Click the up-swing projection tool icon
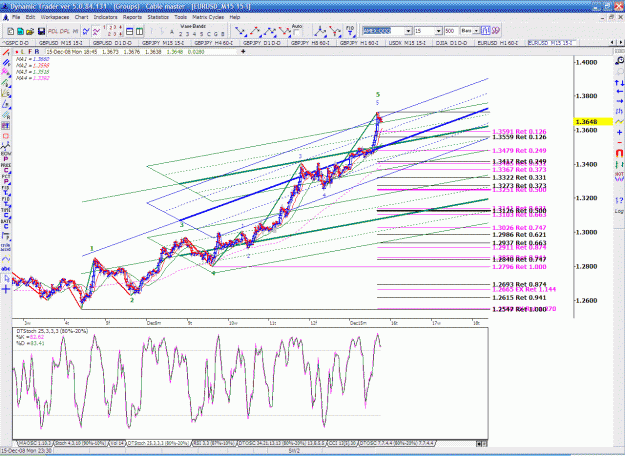Screen dimensions: 625x456 click(x=255, y=31)
